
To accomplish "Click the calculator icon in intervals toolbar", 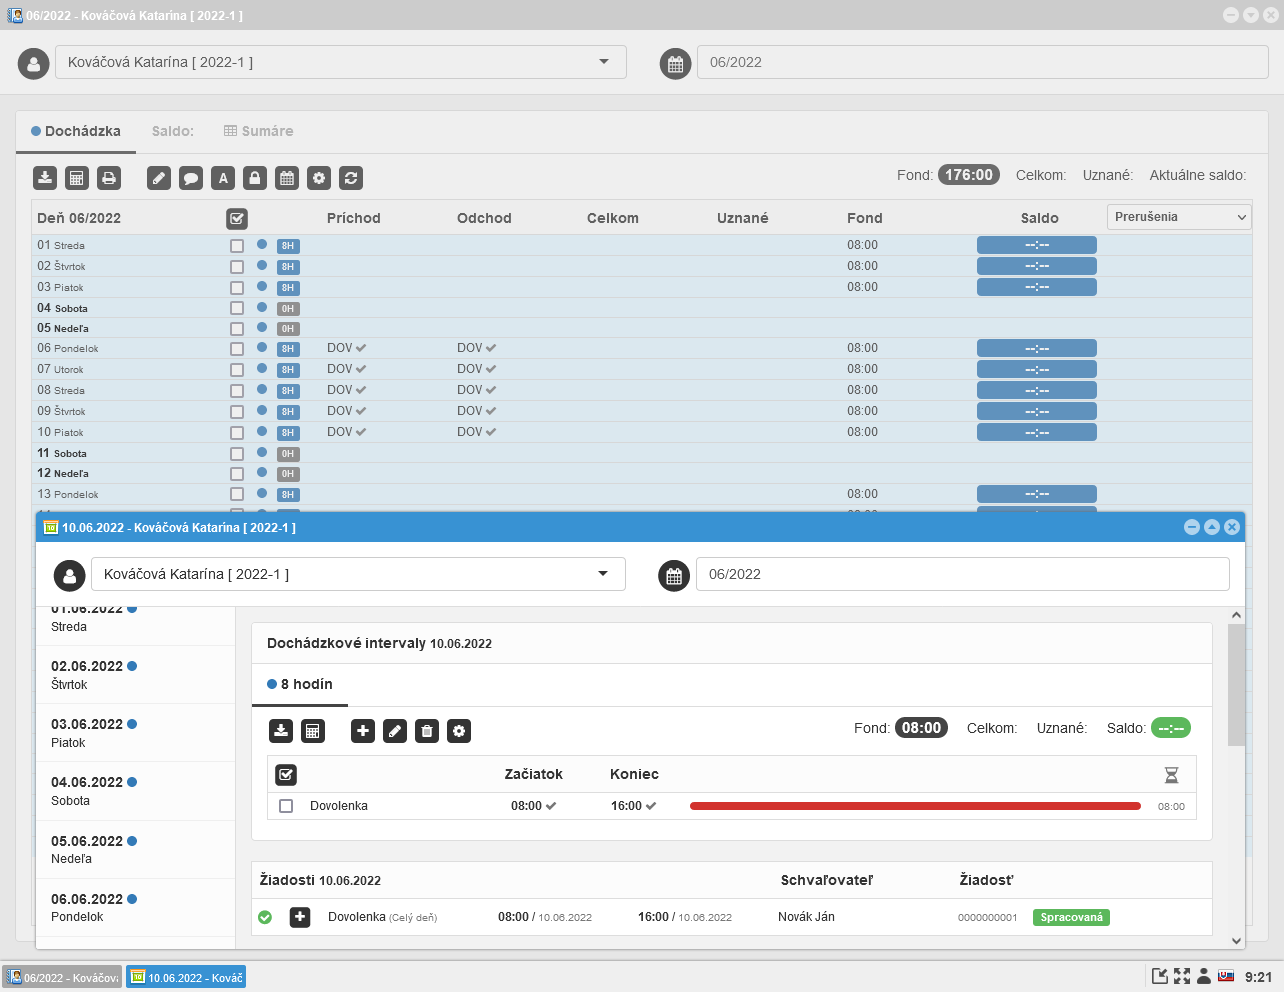I will click(x=313, y=731).
